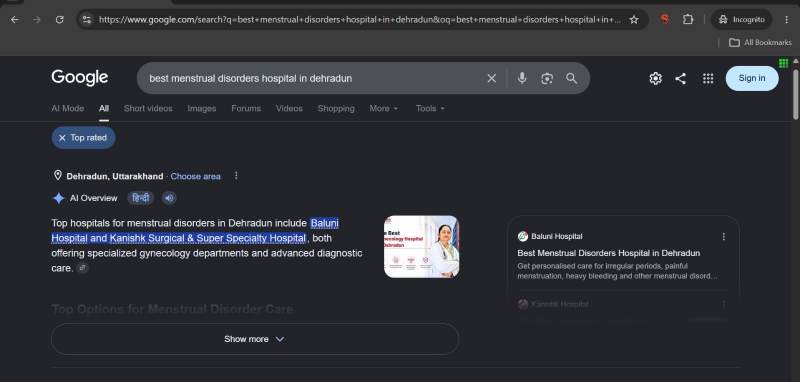Open gynecology hospital thumbnail image
800x382 pixels.
[421, 247]
